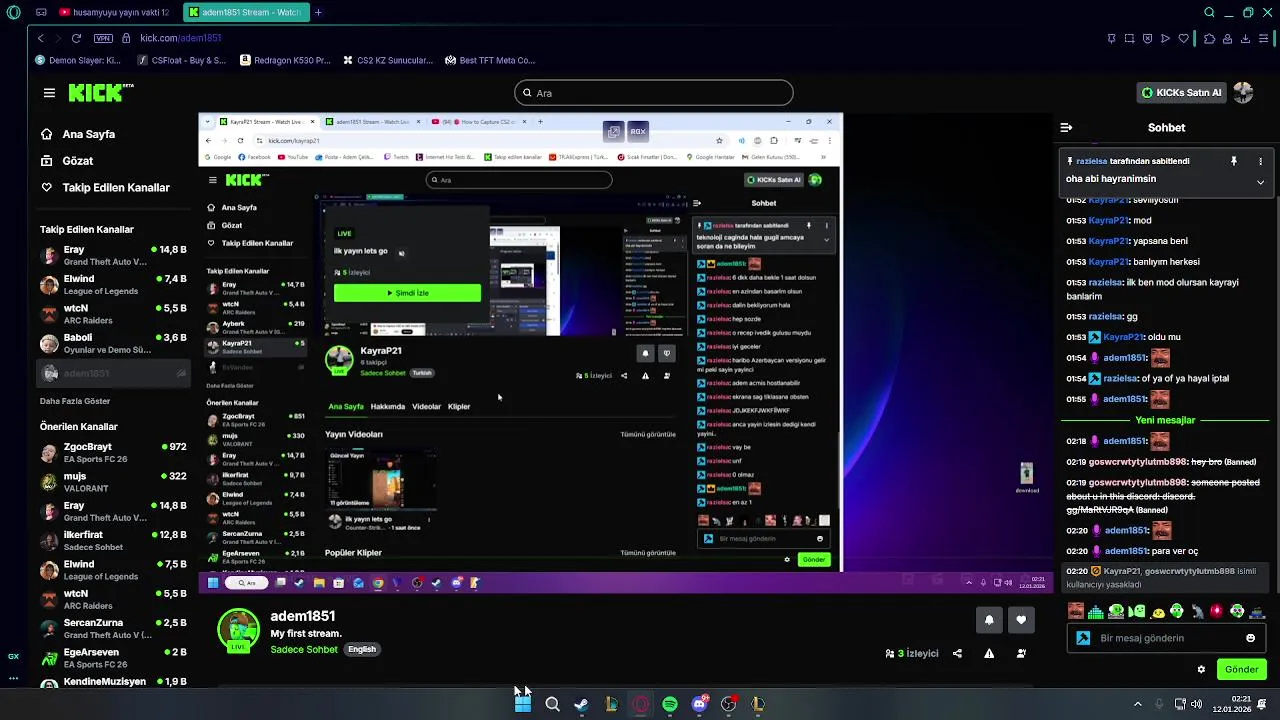Open Gözat in the sidebar
Image resolution: width=1280 pixels, height=720 pixels.
tap(67, 161)
